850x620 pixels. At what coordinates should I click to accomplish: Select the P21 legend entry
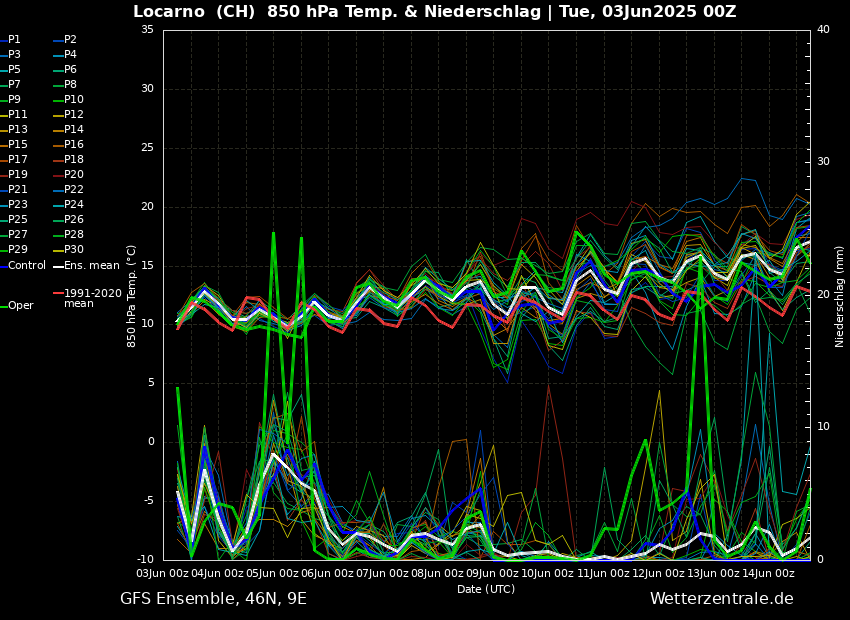point(14,190)
